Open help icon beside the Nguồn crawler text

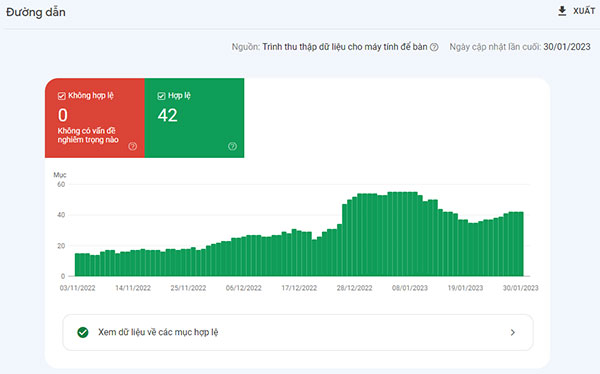(434, 47)
